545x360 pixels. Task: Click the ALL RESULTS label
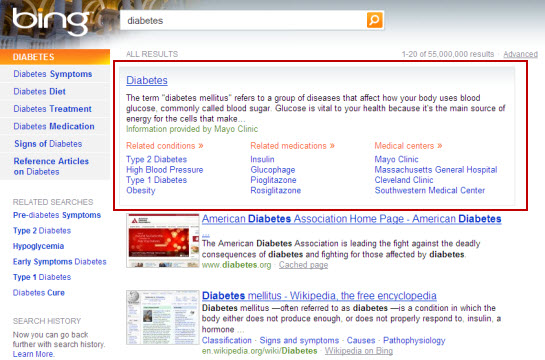[152, 54]
